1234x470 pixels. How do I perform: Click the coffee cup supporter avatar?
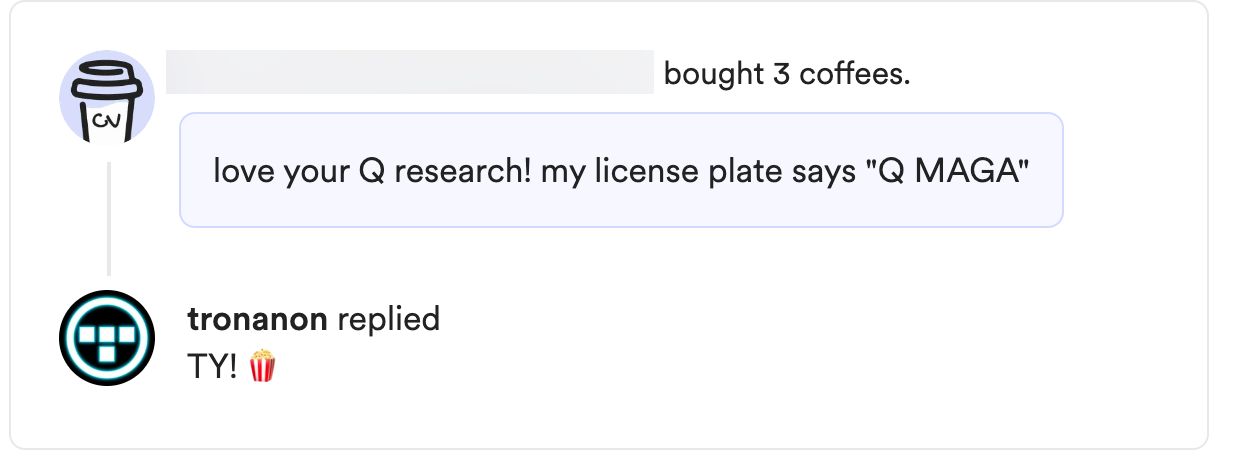(x=107, y=99)
